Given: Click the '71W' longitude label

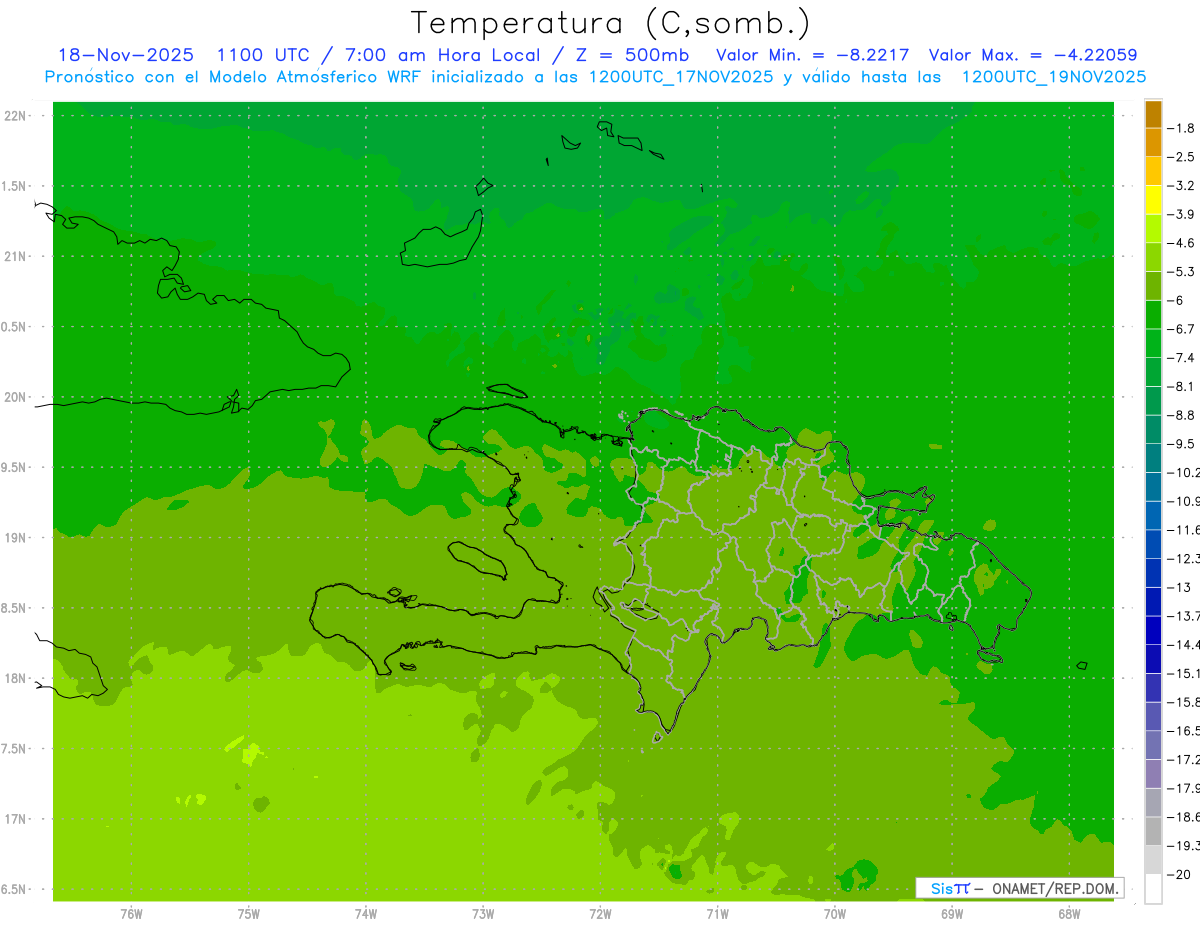Looking at the screenshot, I should (x=718, y=915).
